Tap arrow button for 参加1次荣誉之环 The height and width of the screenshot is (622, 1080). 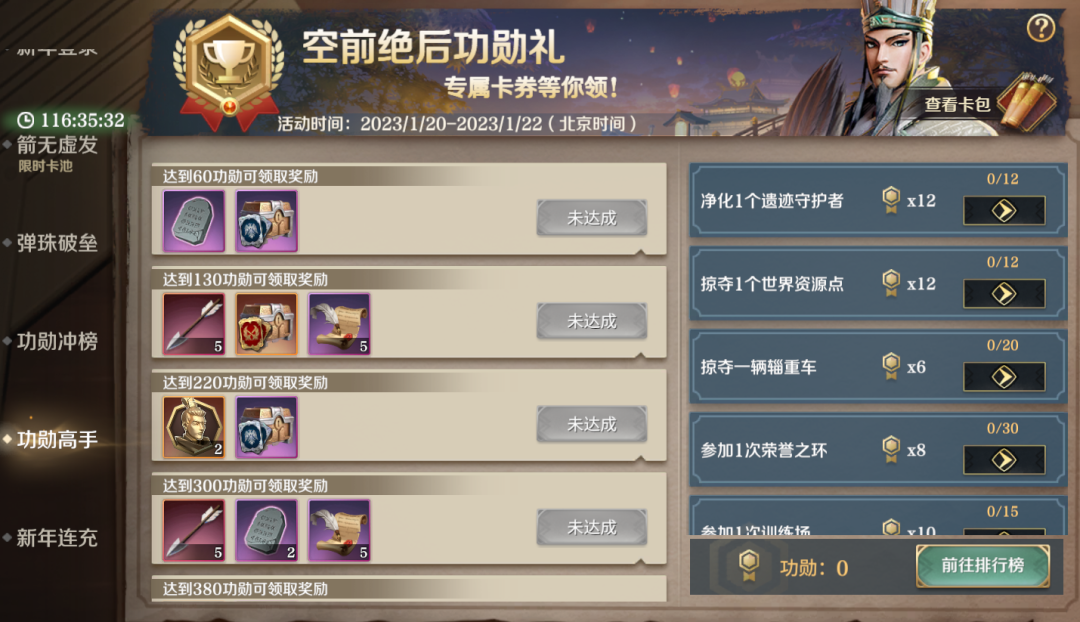(1004, 460)
